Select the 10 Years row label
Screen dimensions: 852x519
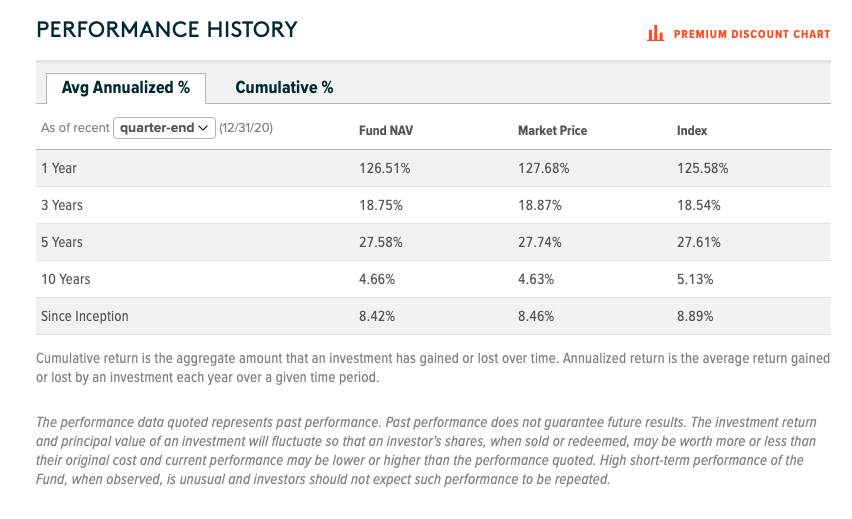pyautogui.click(x=66, y=279)
